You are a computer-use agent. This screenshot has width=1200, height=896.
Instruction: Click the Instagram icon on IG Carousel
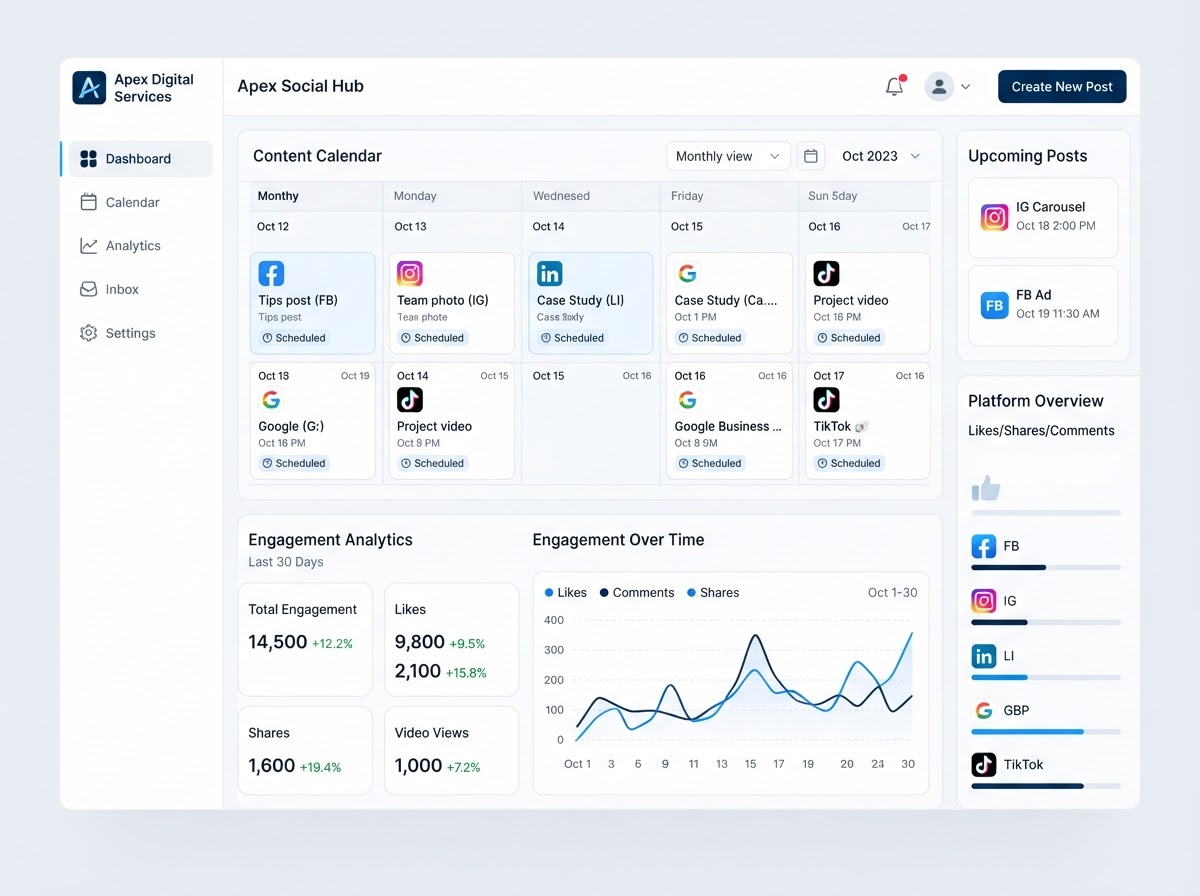995,217
